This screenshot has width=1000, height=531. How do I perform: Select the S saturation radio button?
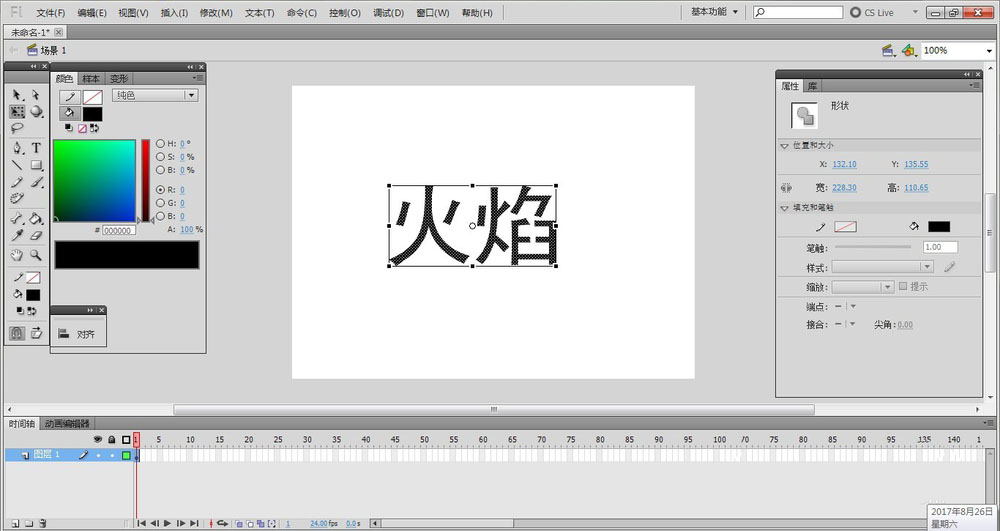click(161, 157)
